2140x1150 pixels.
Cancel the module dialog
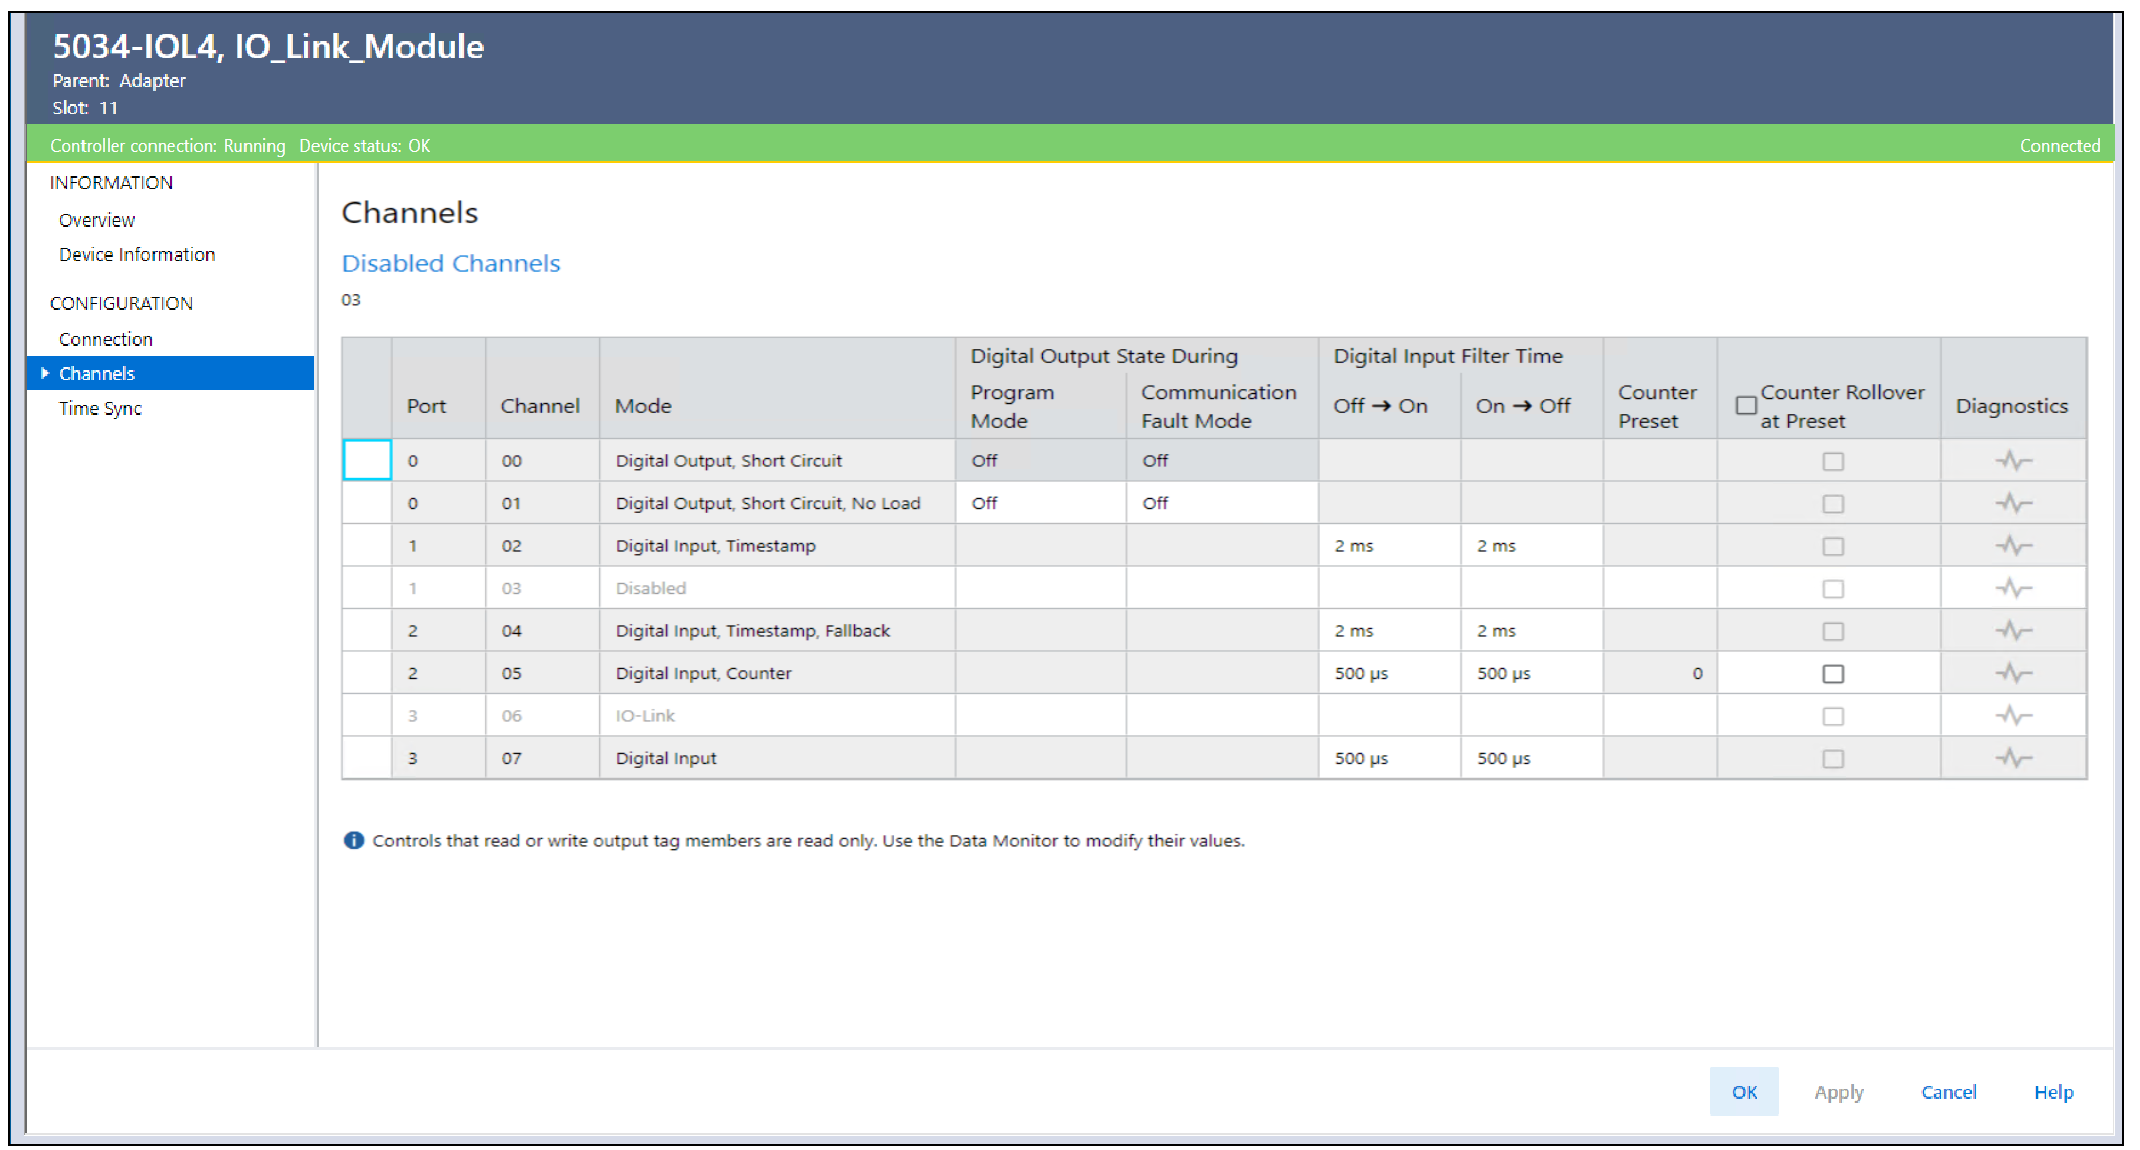[1948, 1092]
